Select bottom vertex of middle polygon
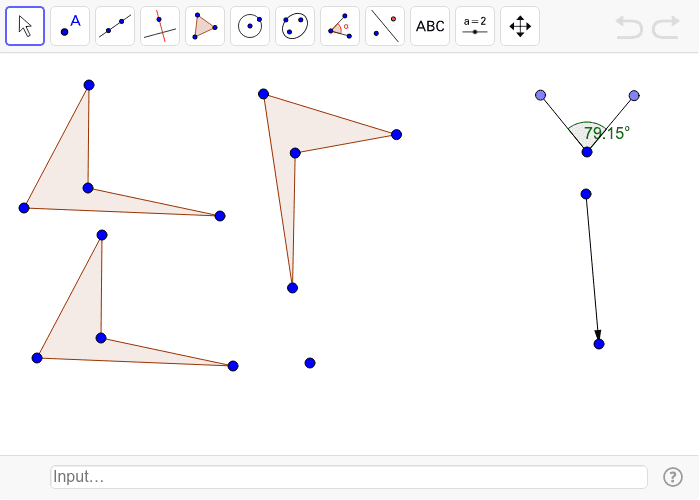 click(292, 288)
